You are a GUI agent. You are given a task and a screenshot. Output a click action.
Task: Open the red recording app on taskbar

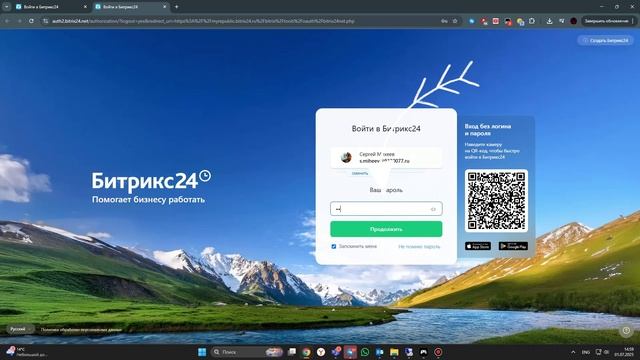click(x=438, y=352)
